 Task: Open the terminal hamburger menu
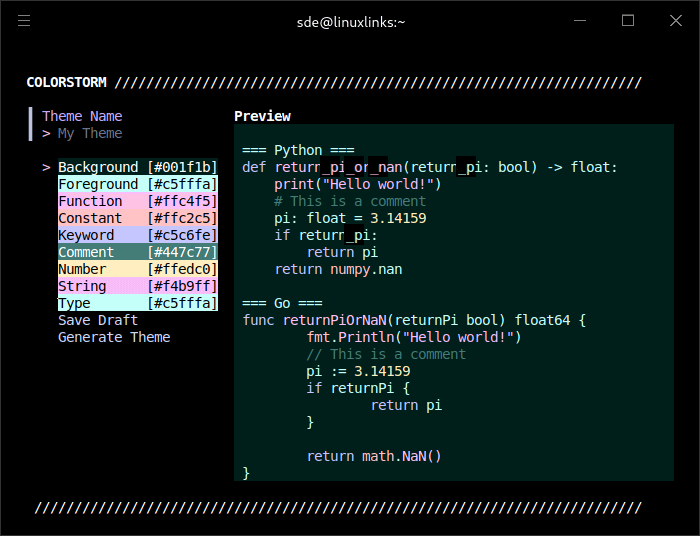tap(24, 21)
